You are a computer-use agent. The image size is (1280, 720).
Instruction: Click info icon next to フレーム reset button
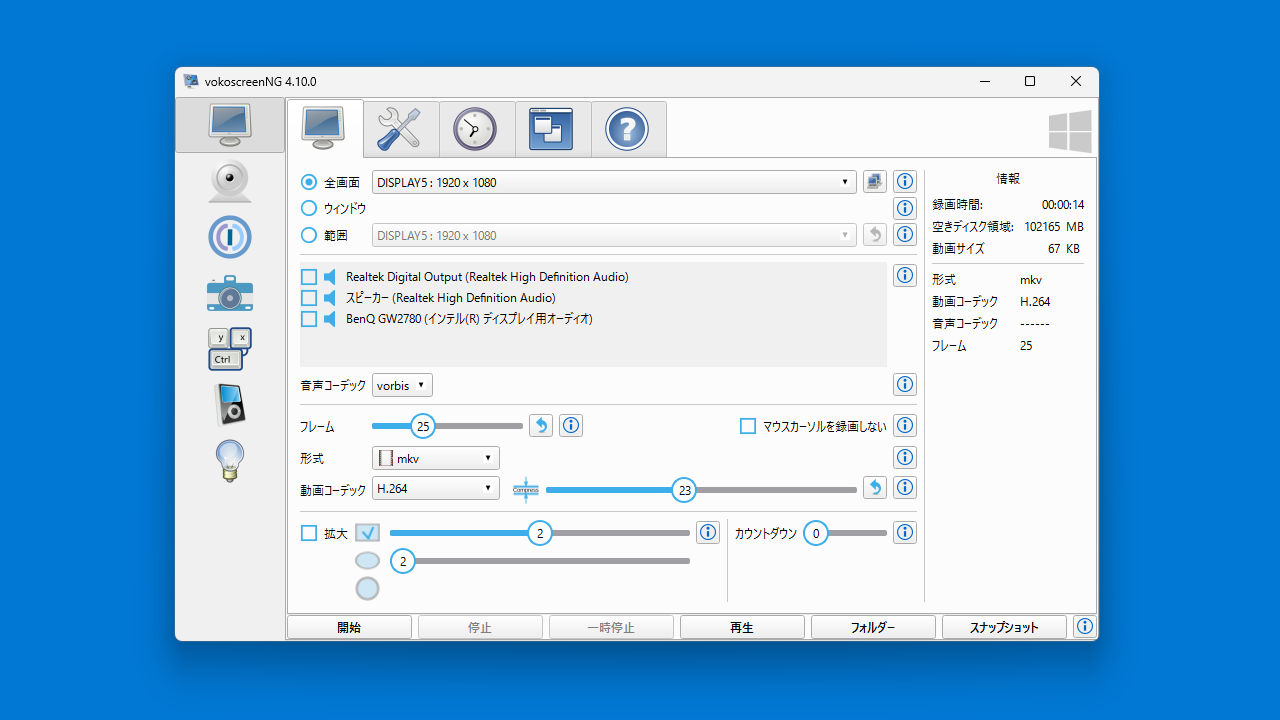tap(571, 426)
